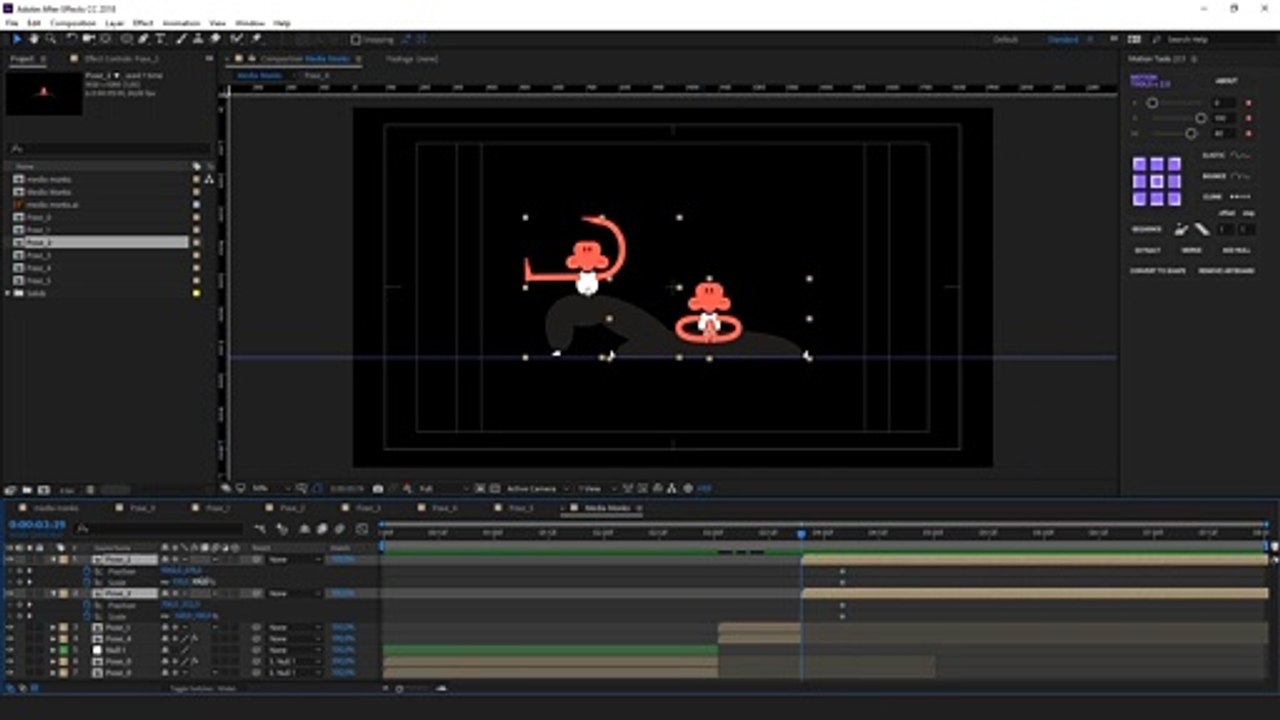Expand the Solids folder in Project panel
This screenshot has width=1280, height=720.
pos(9,293)
